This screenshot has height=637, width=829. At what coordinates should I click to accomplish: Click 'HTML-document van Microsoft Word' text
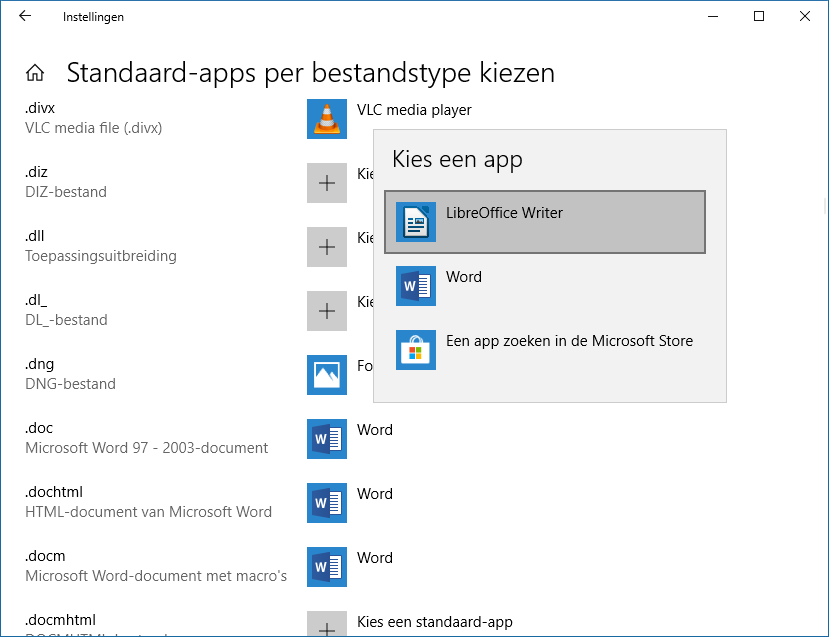point(149,512)
